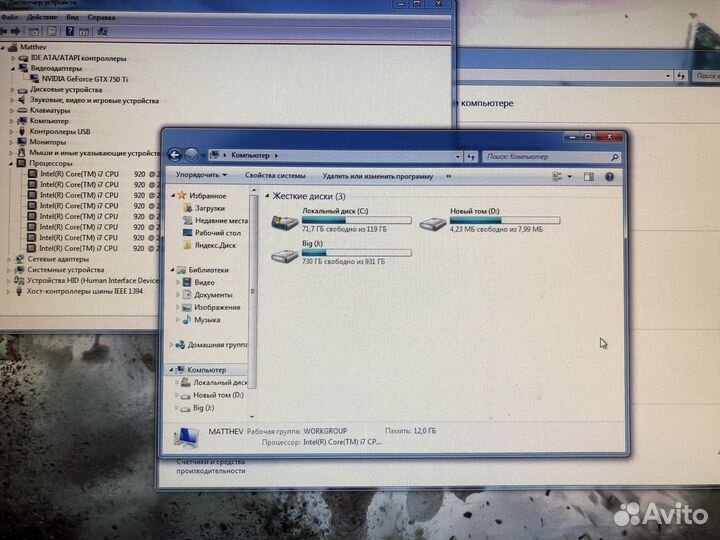Click the navigation pane vertical scrollbar

(x=253, y=291)
